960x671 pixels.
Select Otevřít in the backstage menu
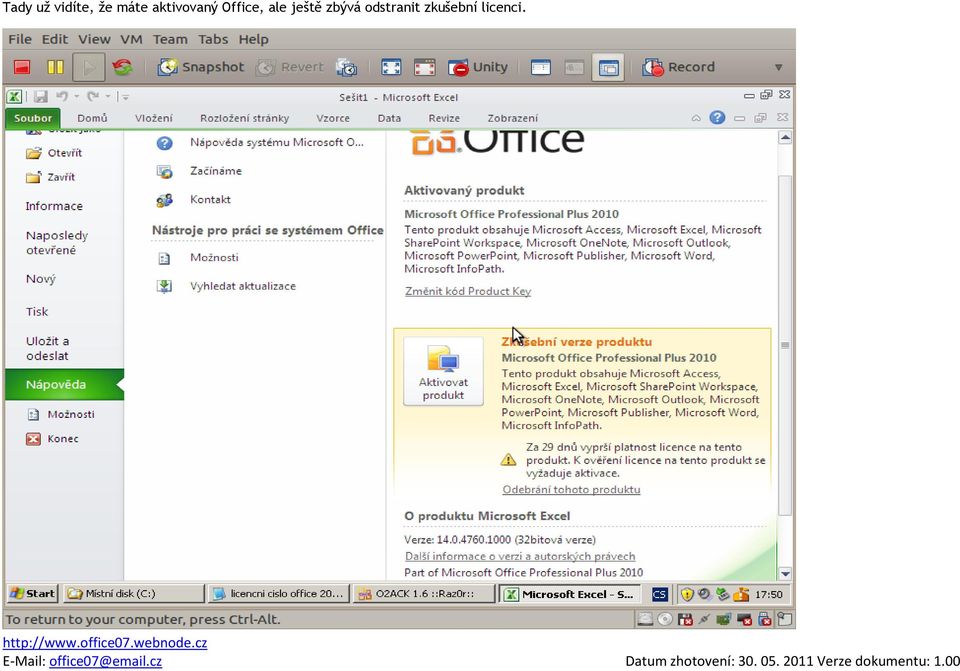click(x=54, y=153)
